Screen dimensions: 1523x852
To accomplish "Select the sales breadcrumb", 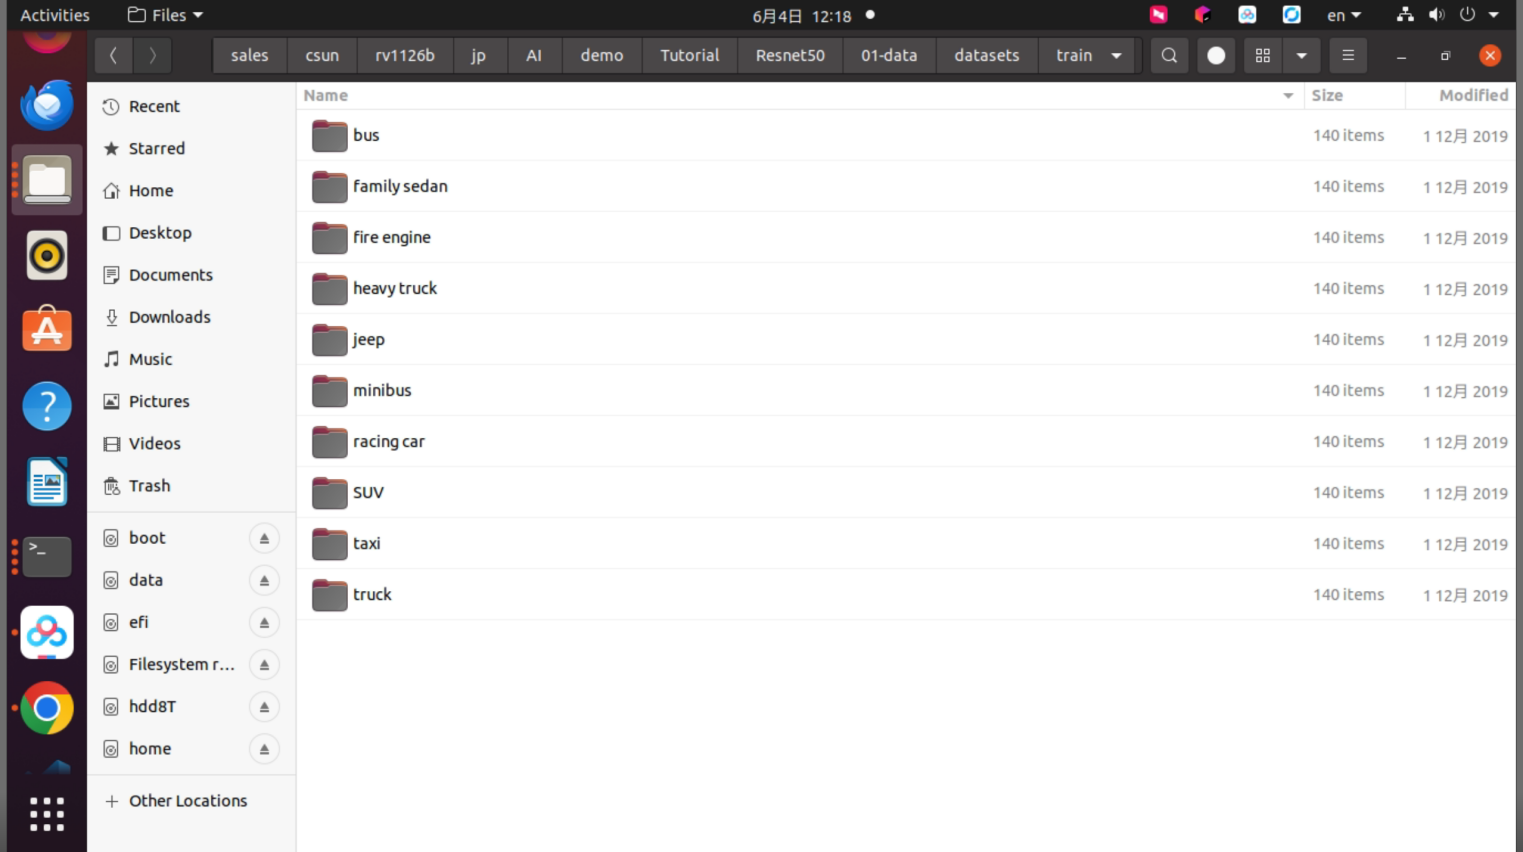I will coord(250,56).
